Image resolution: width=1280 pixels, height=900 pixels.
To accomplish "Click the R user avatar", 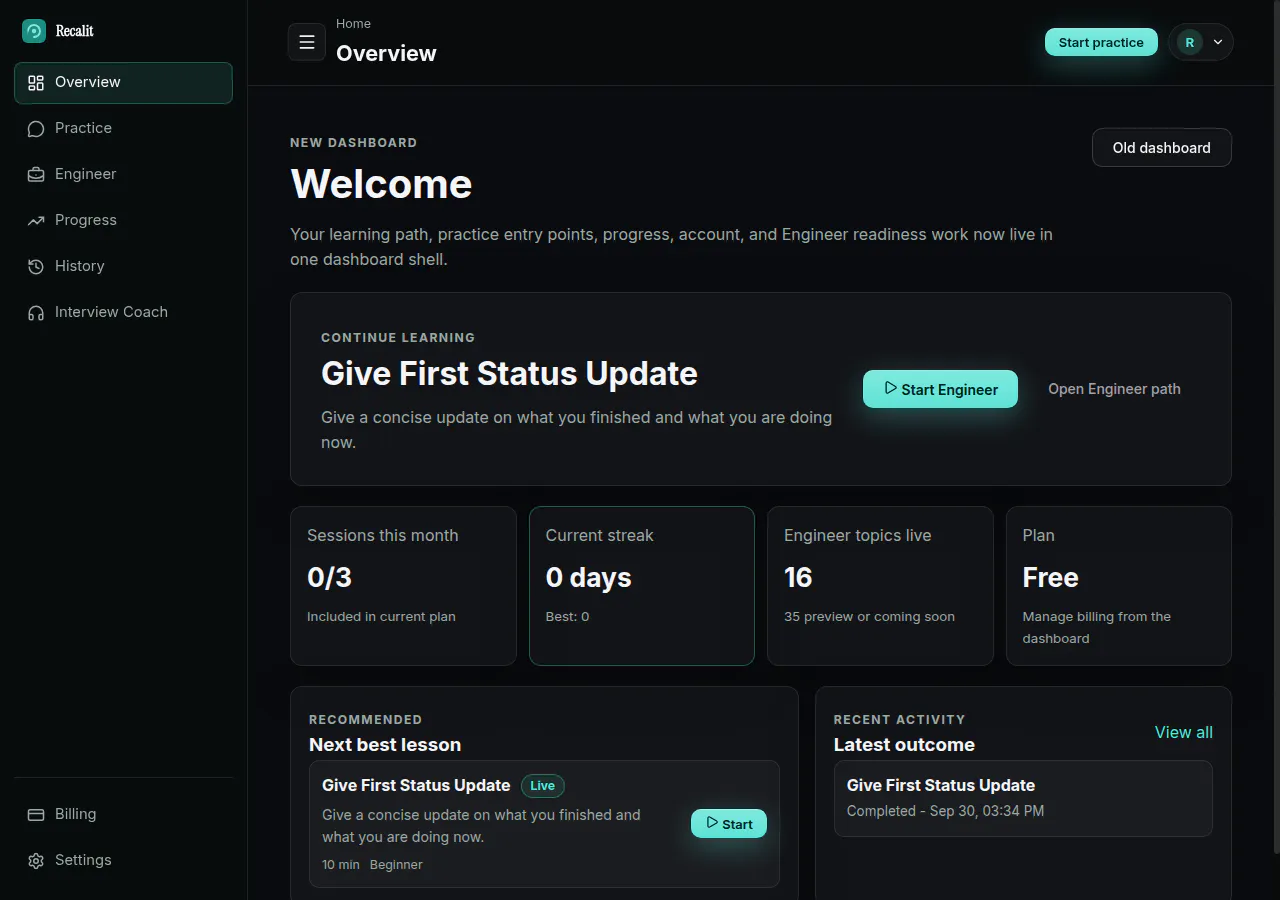I will [x=1190, y=42].
